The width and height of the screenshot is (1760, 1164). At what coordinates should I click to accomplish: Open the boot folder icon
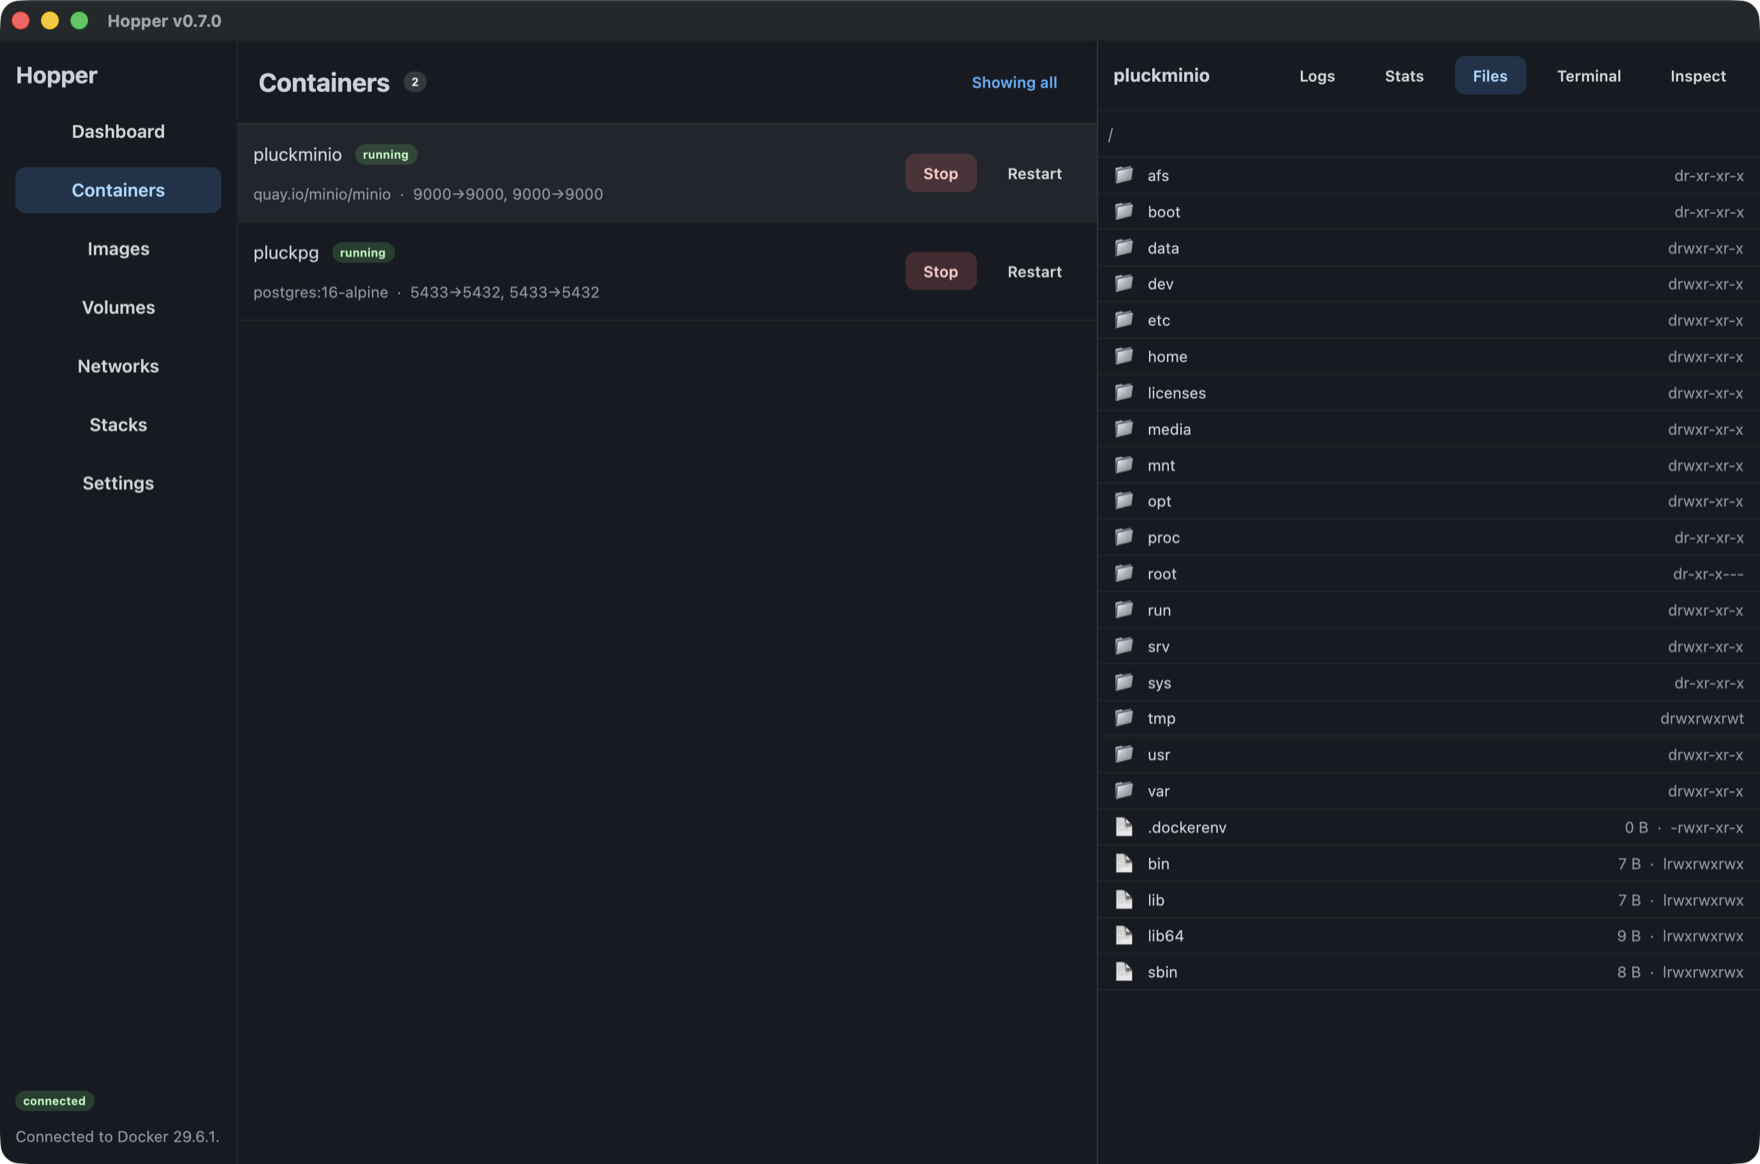click(x=1124, y=211)
